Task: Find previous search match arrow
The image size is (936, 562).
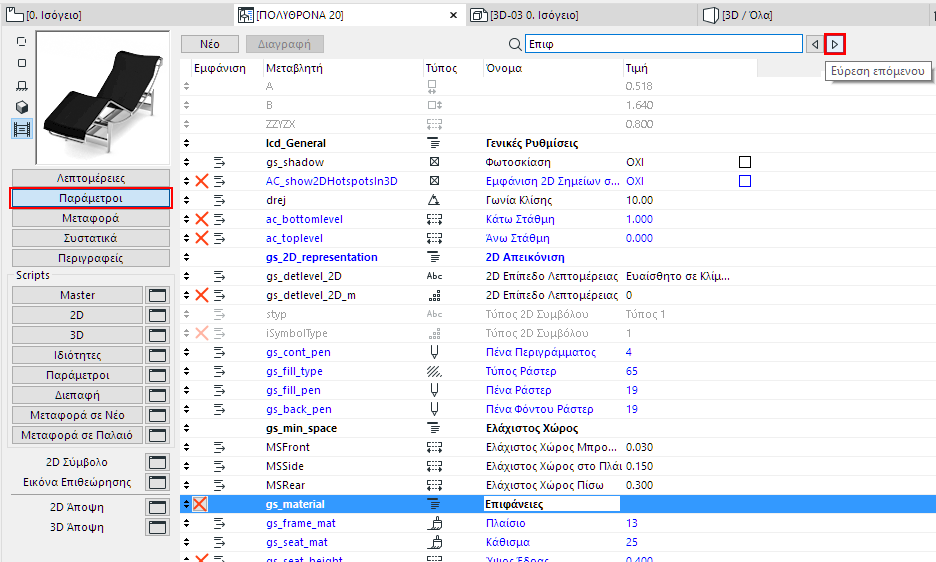Action: point(815,44)
